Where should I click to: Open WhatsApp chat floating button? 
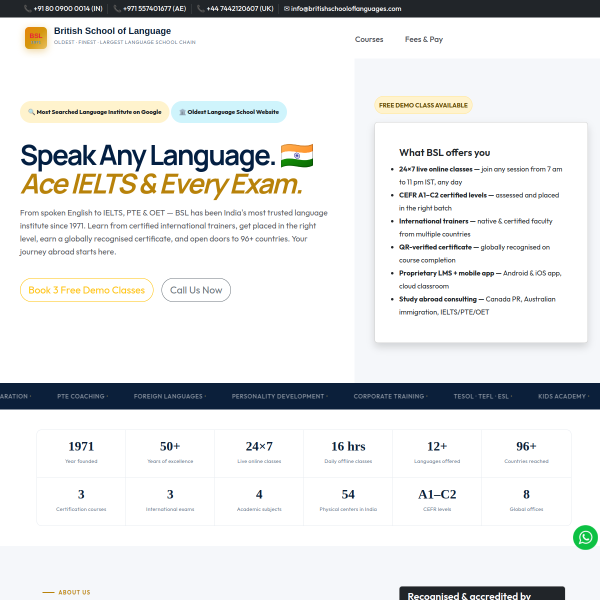click(x=585, y=537)
